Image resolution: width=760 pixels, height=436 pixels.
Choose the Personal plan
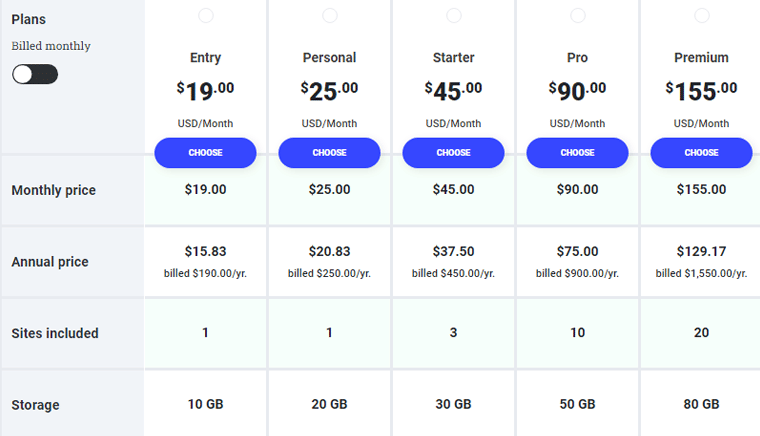coord(329,153)
